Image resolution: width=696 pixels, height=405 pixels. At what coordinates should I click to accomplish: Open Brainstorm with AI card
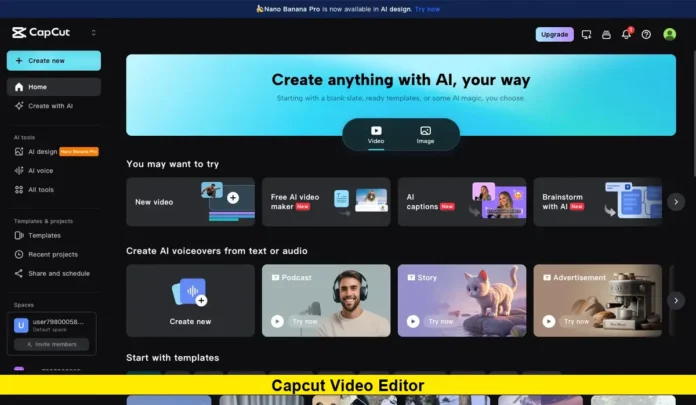pos(597,202)
